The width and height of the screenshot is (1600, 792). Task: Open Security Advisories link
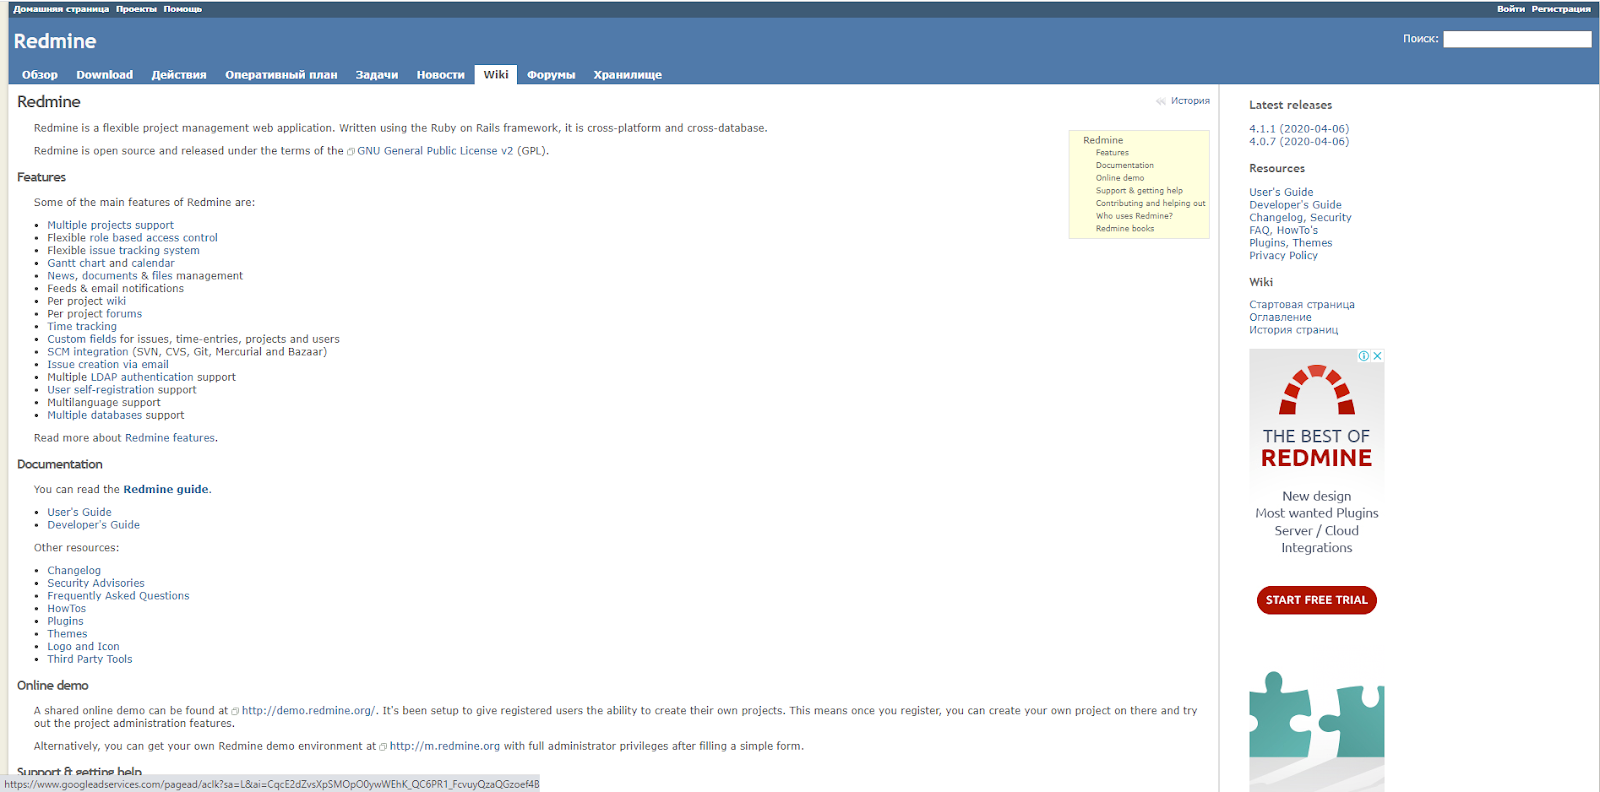(x=96, y=583)
